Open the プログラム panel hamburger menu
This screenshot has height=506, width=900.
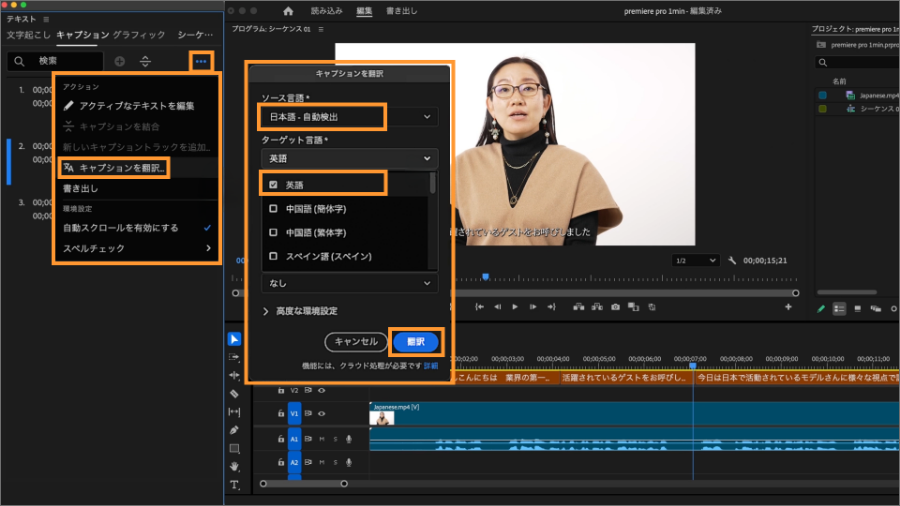point(321,29)
